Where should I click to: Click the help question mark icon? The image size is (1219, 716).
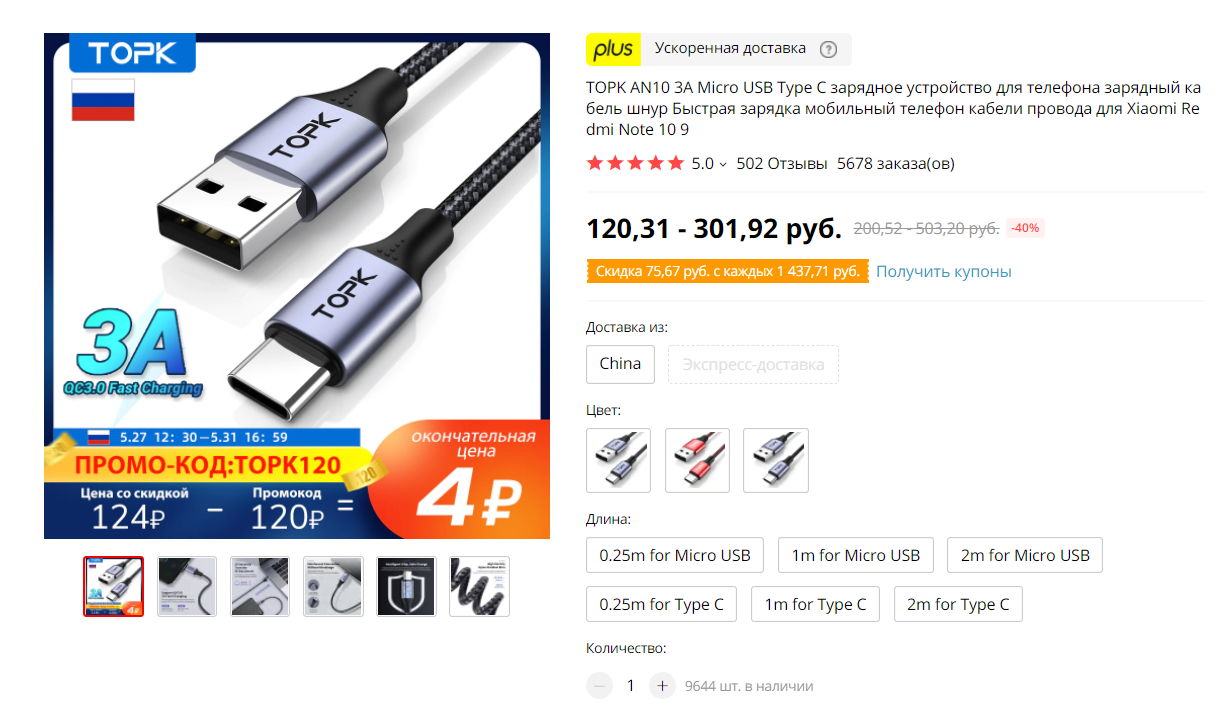coord(828,49)
